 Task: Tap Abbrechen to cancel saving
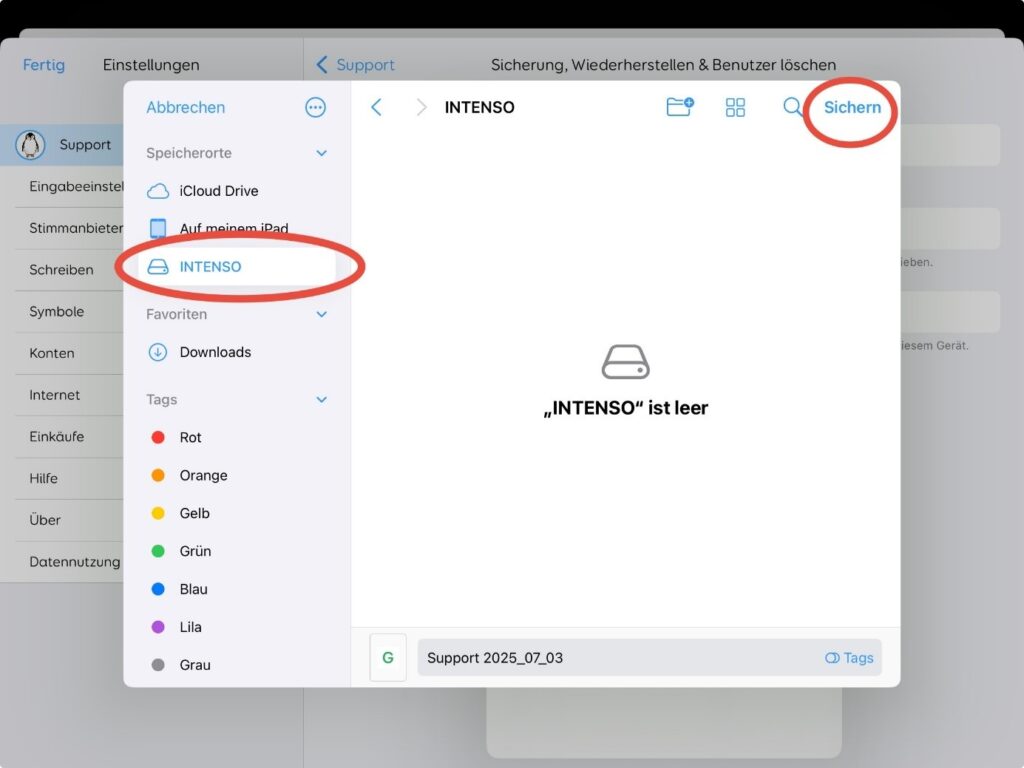pos(186,107)
